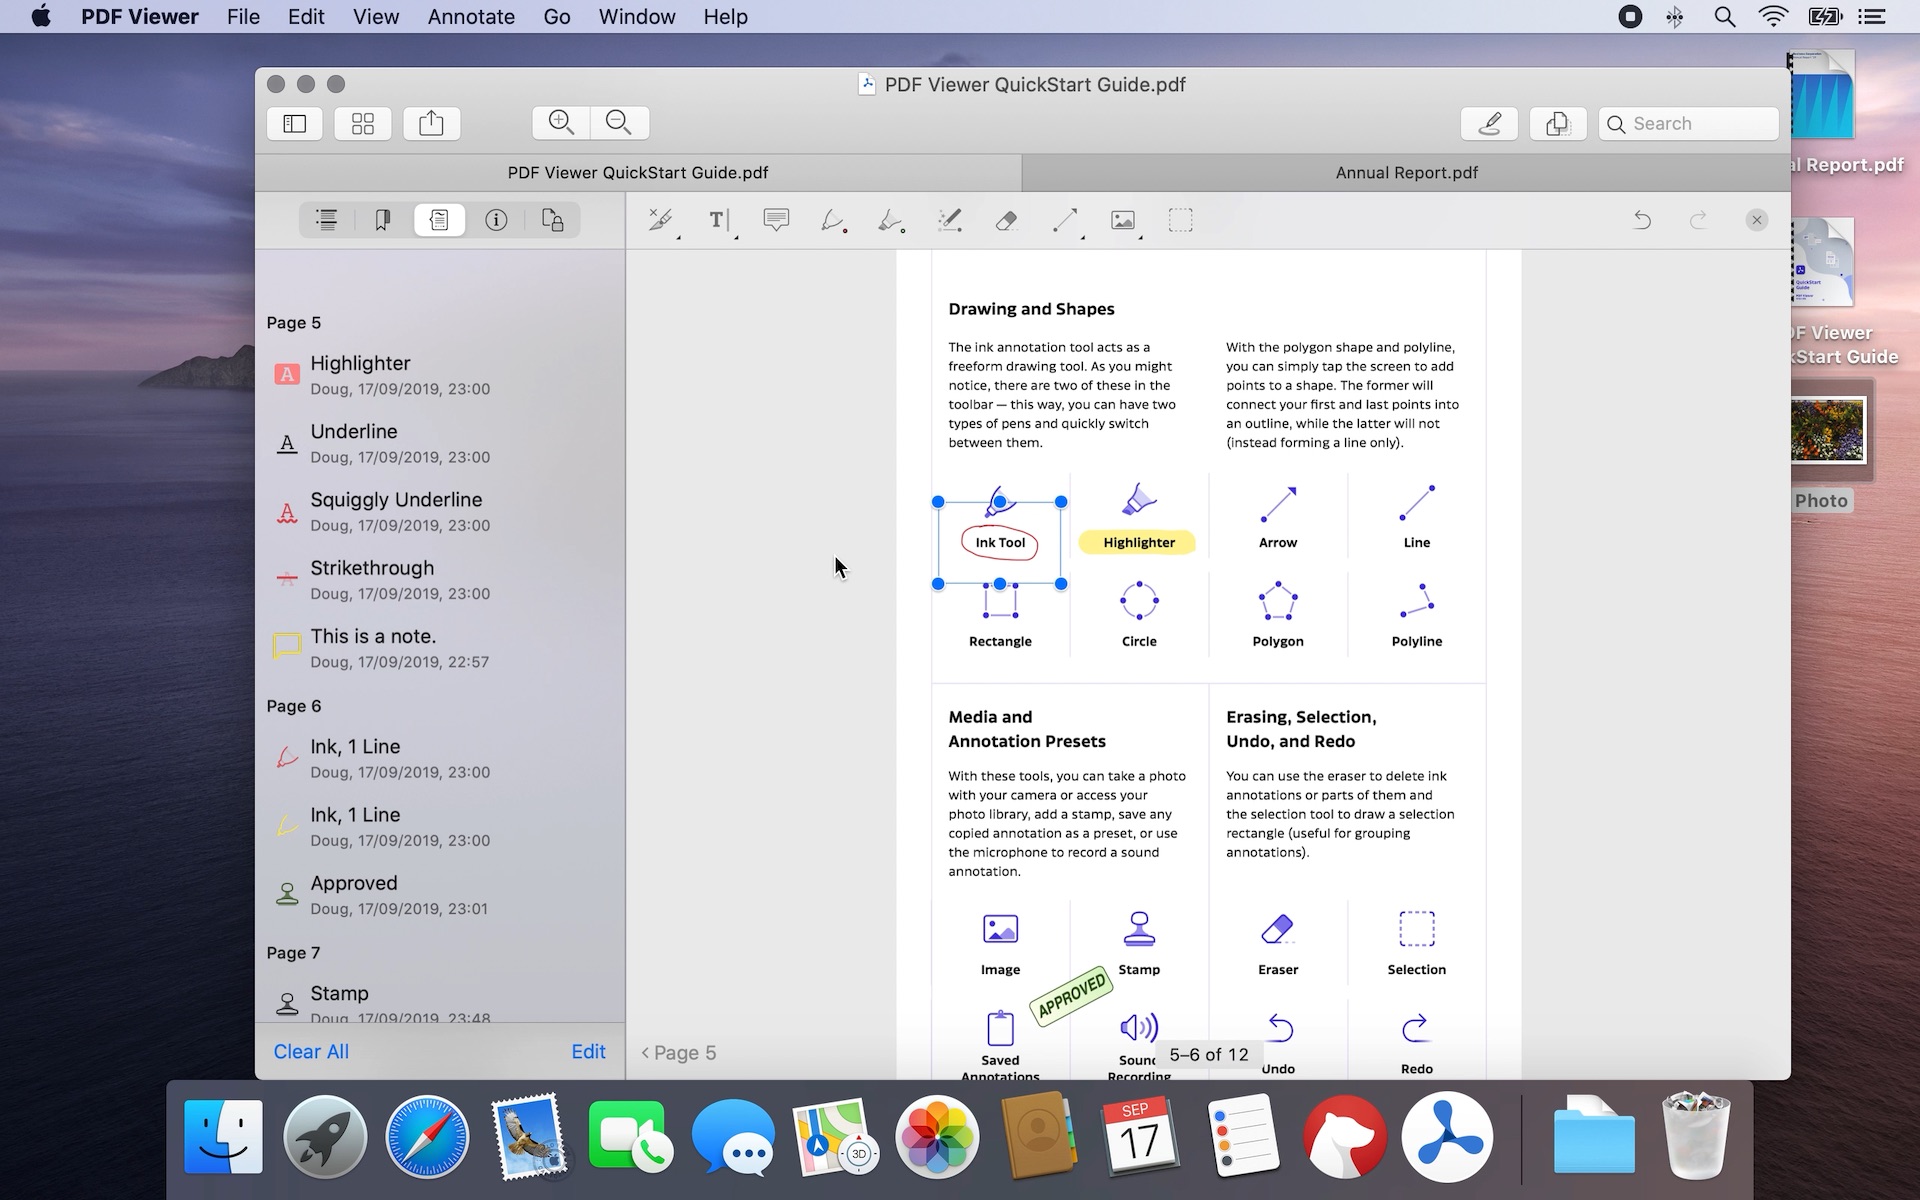The image size is (1920, 1200).
Task: Switch to thumbnail grid view
Action: (x=362, y=123)
